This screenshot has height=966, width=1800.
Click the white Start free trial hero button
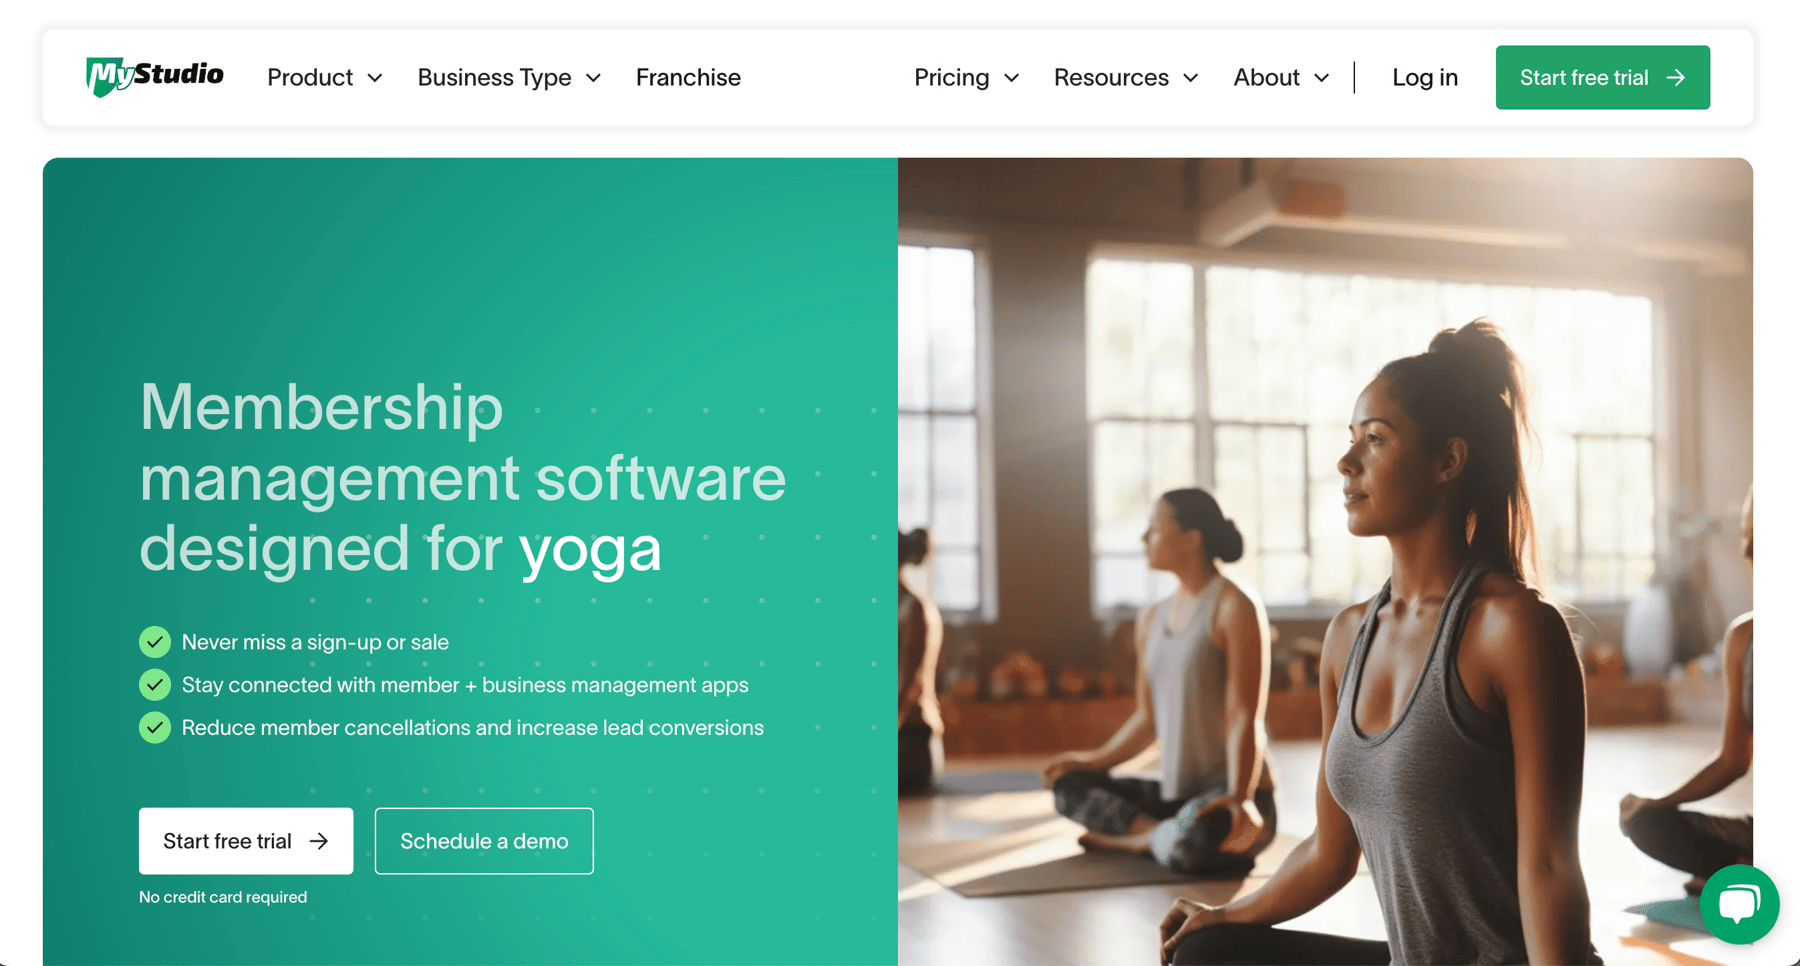tap(246, 841)
